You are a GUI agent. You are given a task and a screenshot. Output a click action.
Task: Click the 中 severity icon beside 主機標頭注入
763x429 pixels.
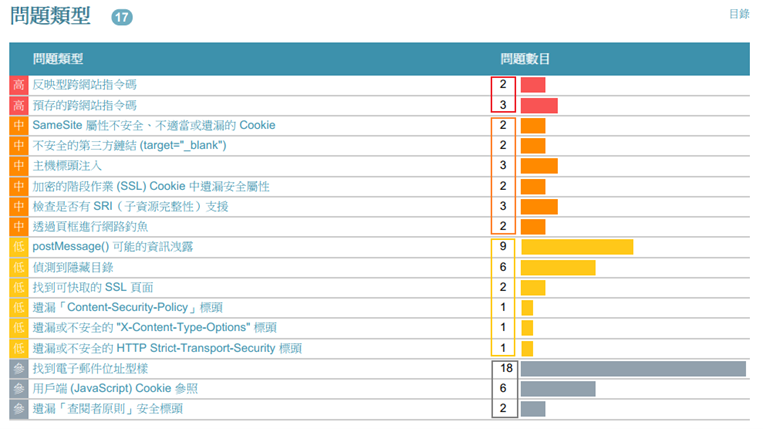pos(19,166)
